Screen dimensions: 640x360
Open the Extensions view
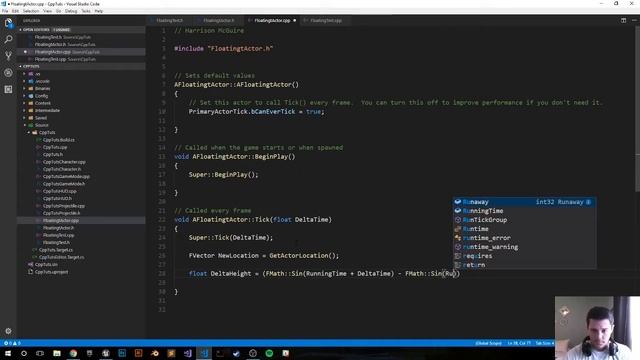[8, 89]
